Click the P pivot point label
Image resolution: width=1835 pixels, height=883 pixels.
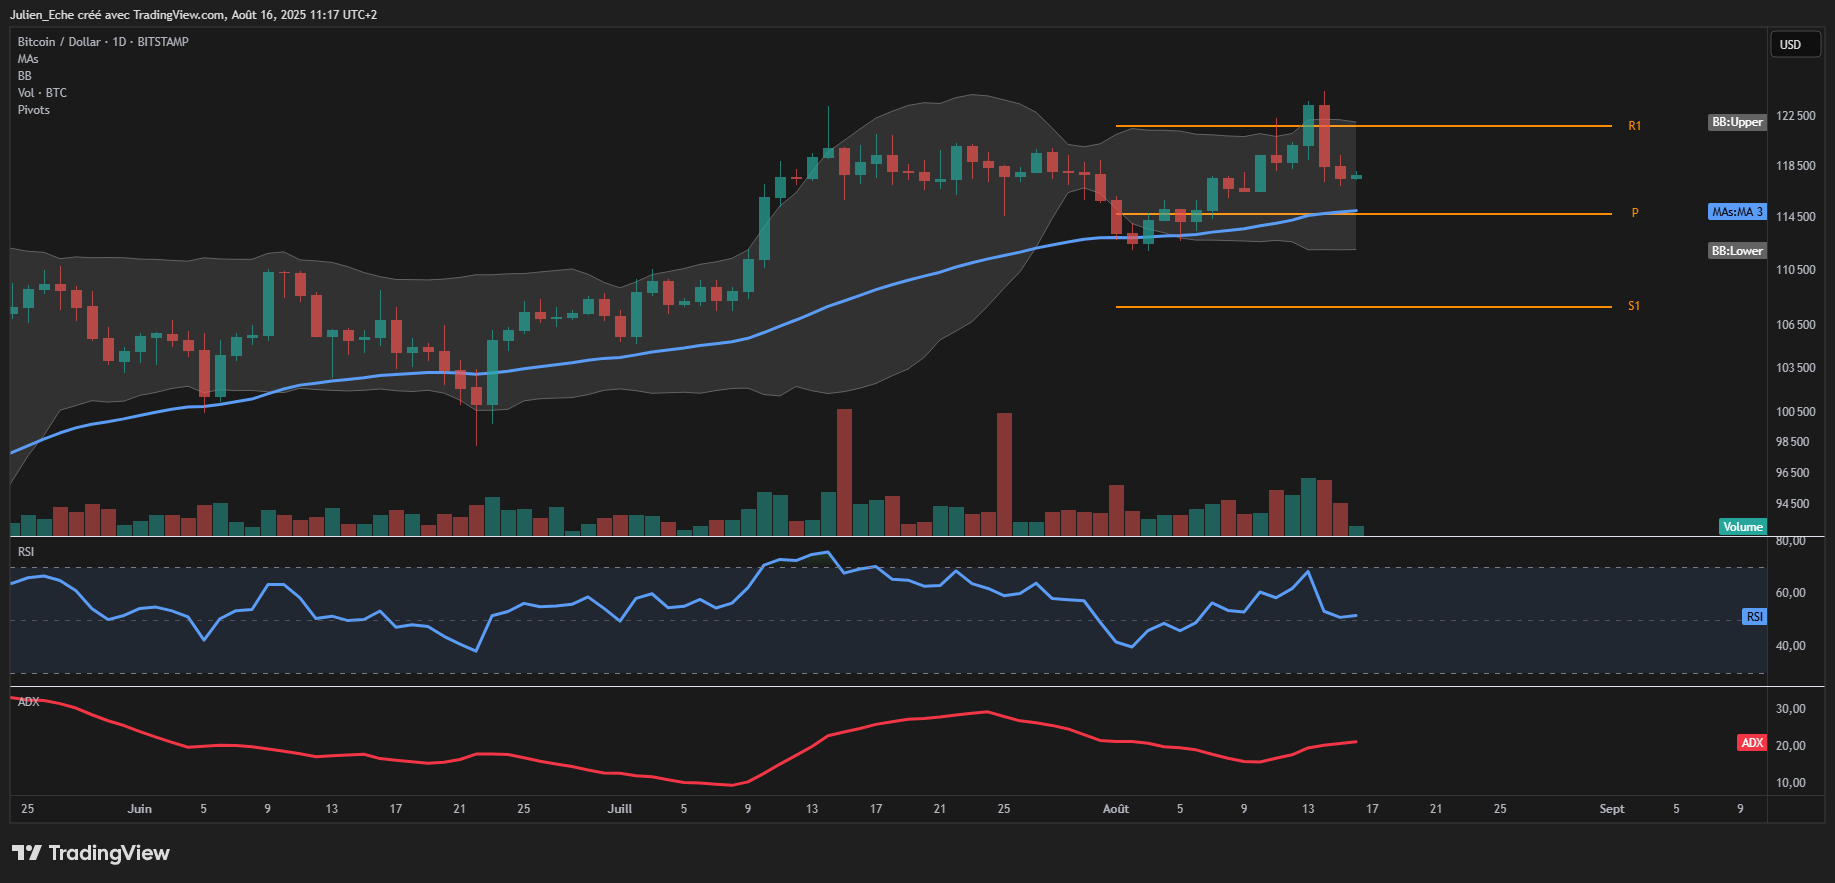[x=1635, y=213]
